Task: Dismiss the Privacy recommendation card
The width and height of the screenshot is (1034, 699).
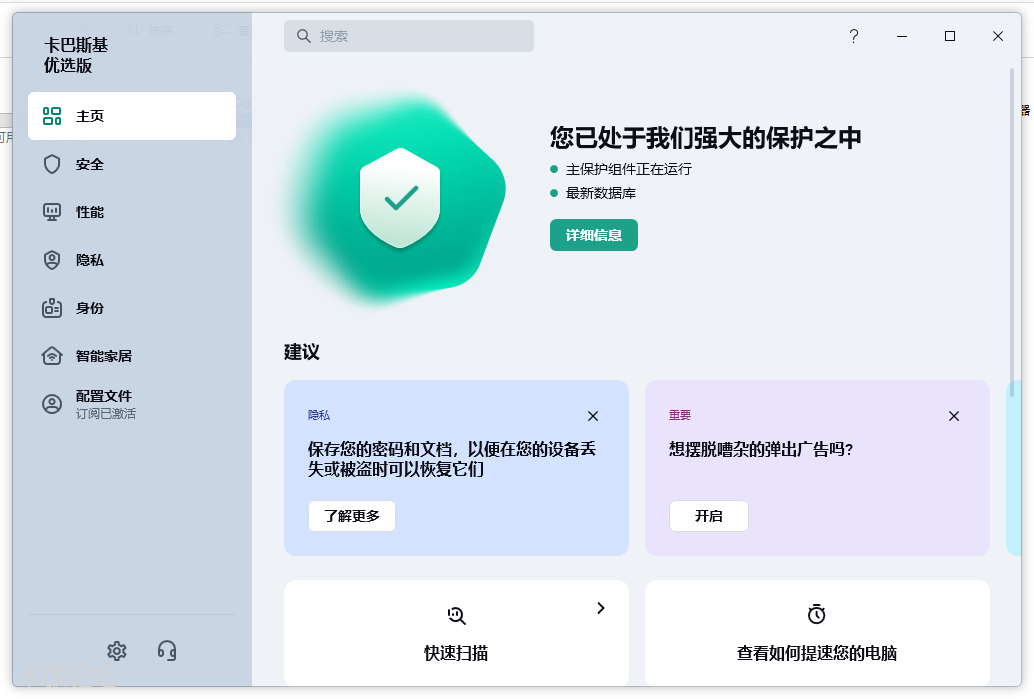Action: [593, 416]
